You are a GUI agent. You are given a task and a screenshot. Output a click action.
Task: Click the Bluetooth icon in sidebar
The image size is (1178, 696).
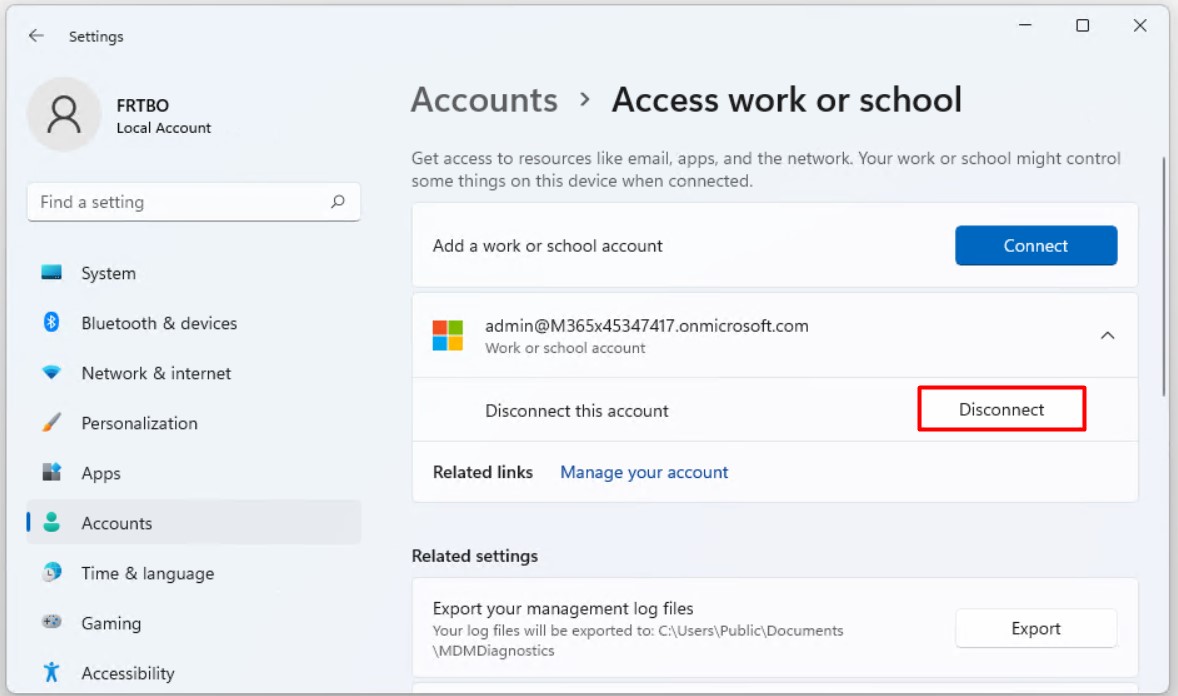click(51, 322)
